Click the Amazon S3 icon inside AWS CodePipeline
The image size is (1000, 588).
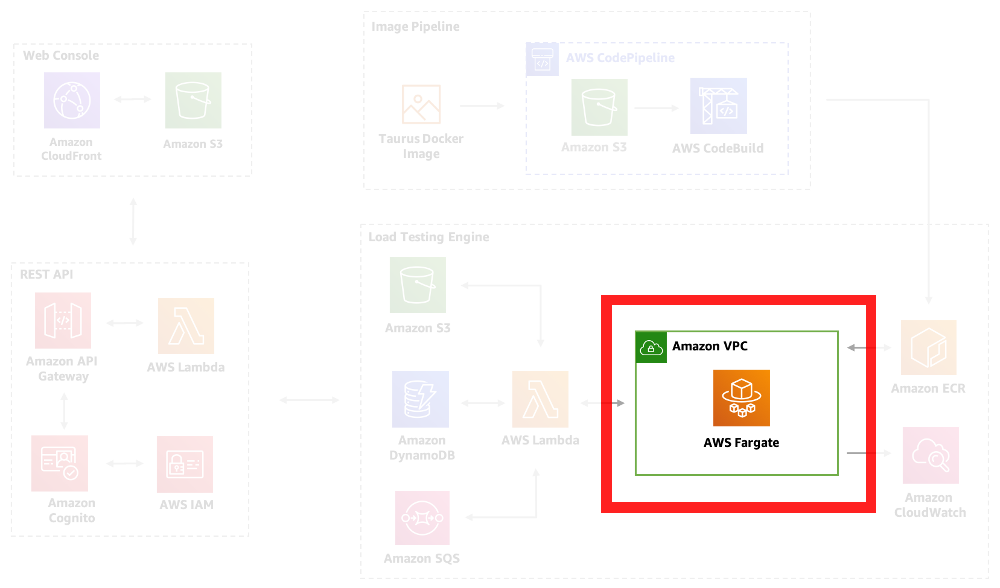[x=599, y=107]
